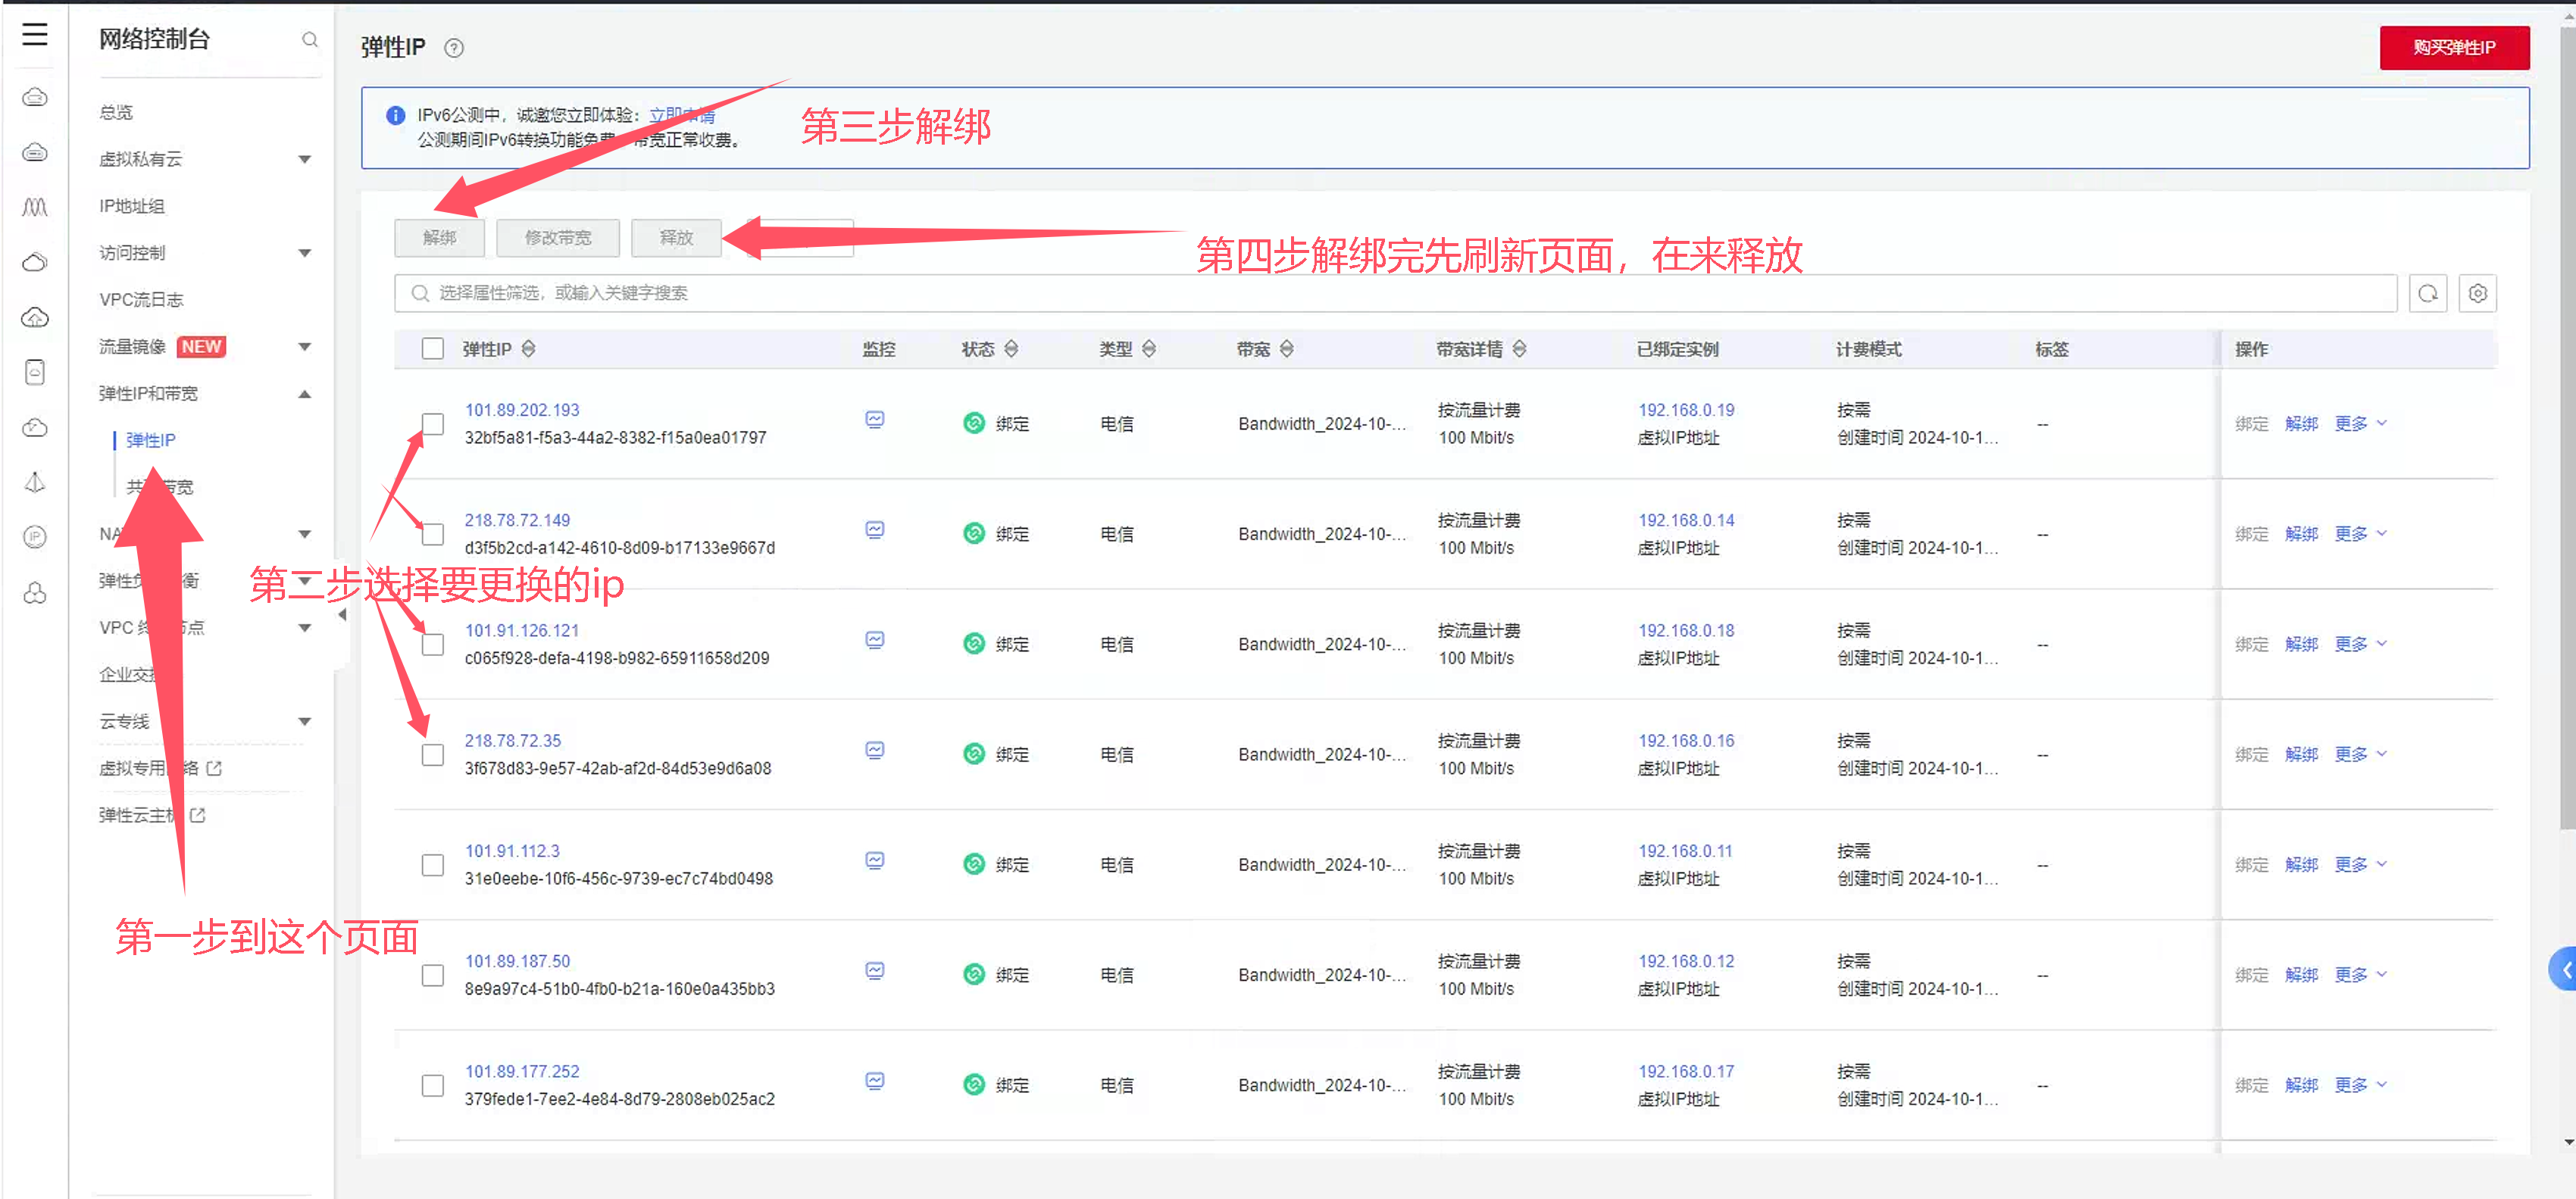Open IP地址组 in the sidebar

[132, 206]
